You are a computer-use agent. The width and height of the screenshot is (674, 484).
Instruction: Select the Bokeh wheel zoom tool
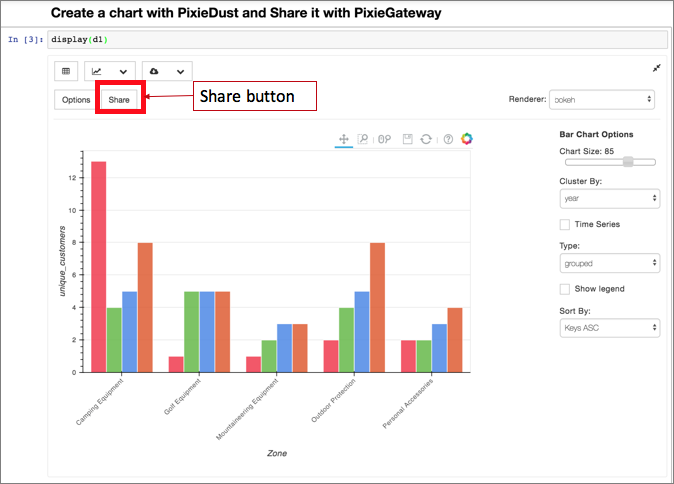click(384, 139)
